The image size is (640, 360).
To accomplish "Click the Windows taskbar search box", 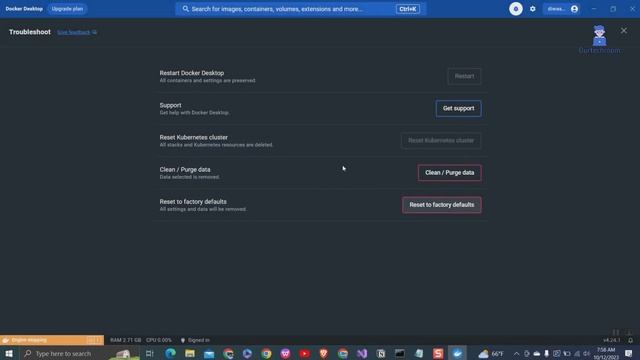I will point(80,353).
